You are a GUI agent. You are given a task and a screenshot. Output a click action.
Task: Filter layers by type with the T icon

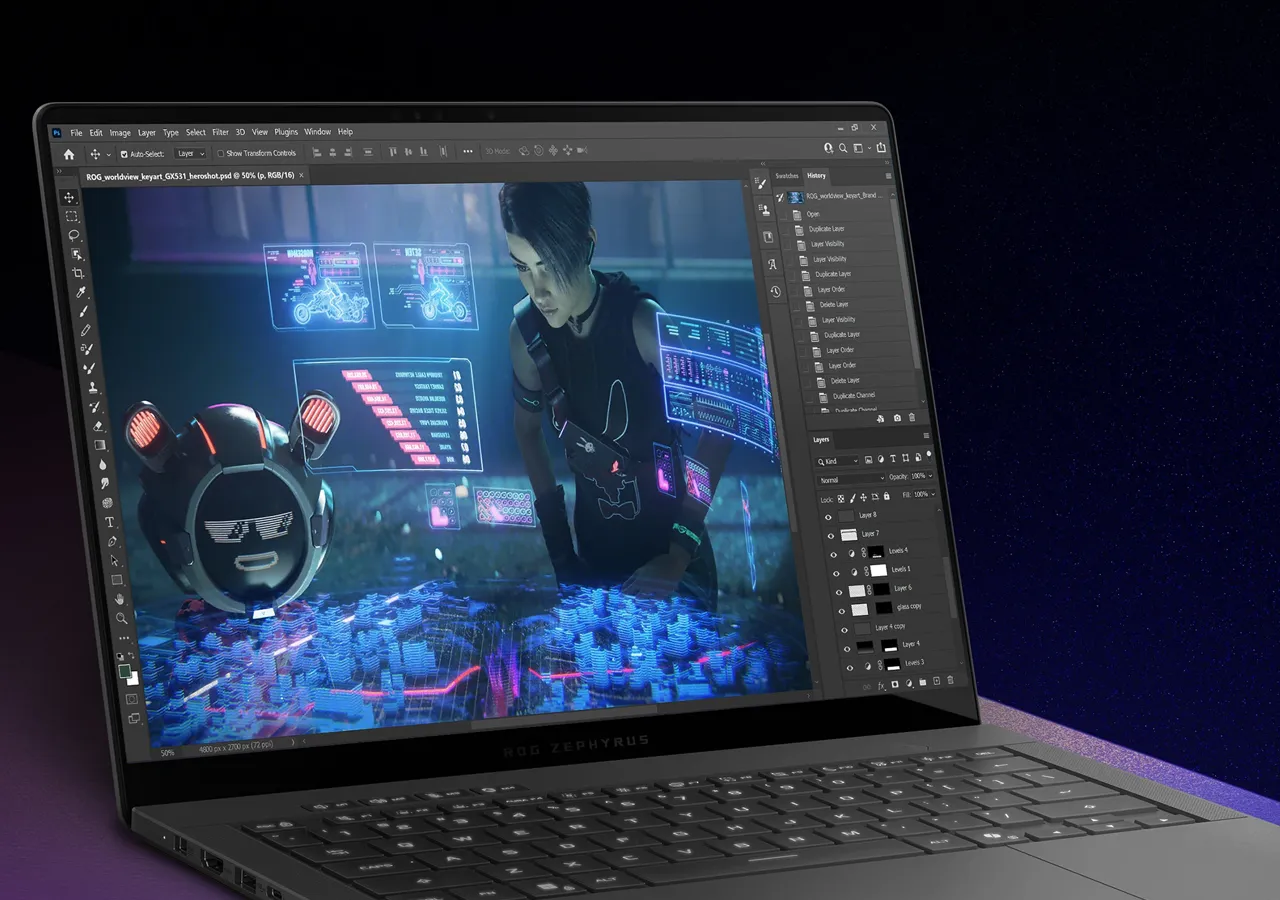[x=892, y=459]
